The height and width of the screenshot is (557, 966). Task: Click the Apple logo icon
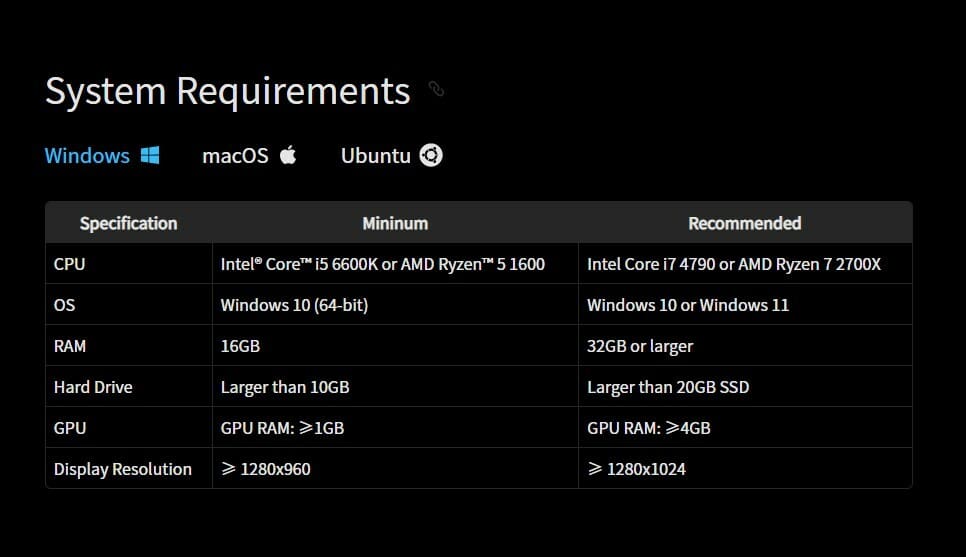point(288,155)
